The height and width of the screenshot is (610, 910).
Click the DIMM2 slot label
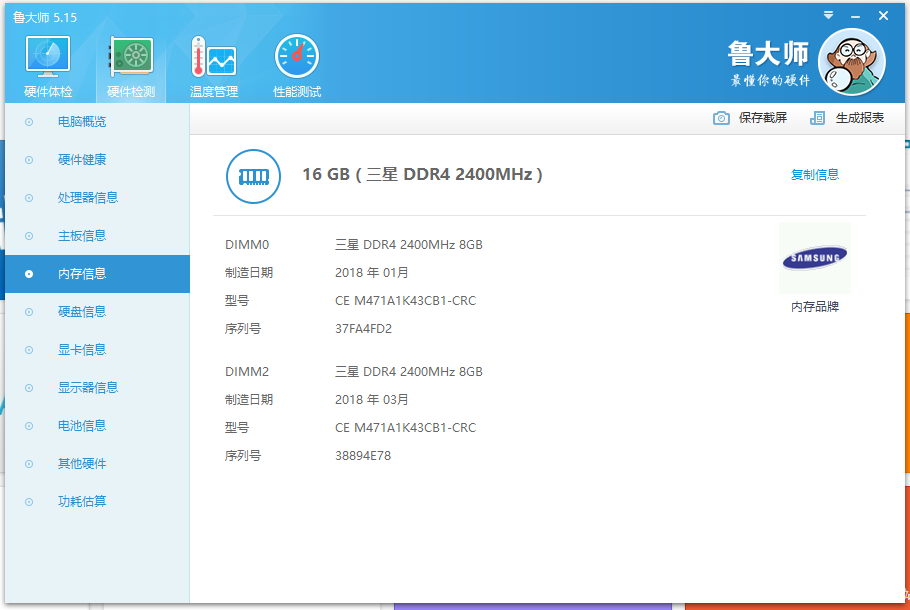click(247, 371)
